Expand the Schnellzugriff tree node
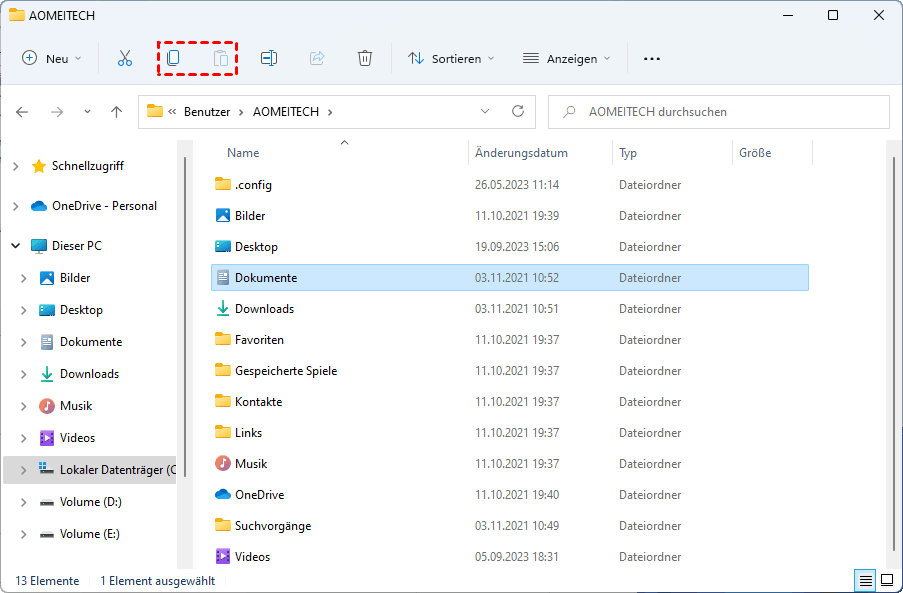 coord(15,166)
